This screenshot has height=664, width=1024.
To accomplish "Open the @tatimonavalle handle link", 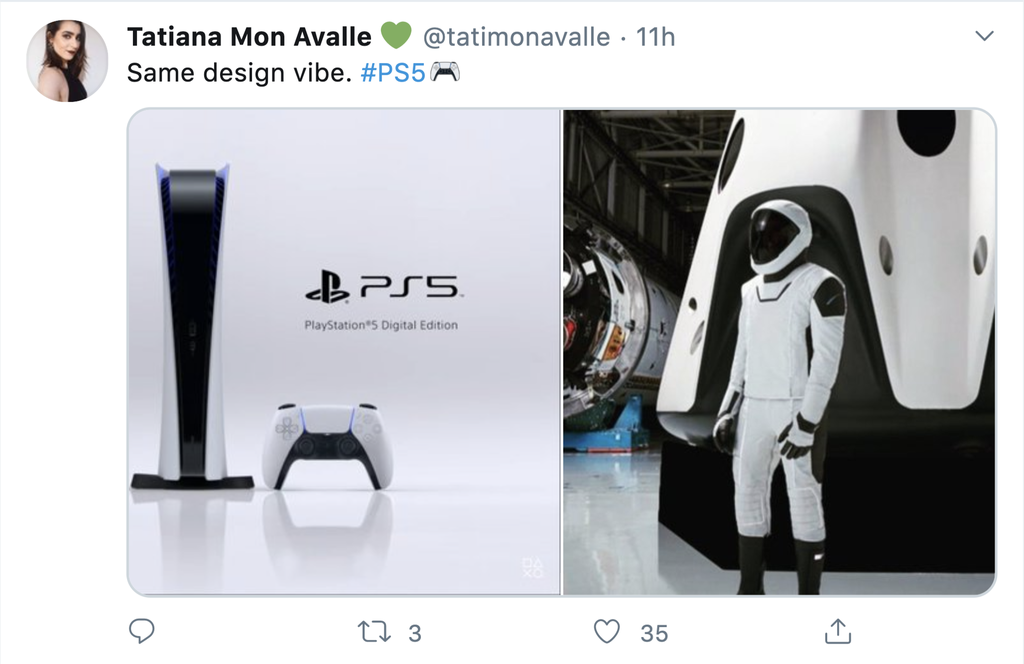I will (x=516, y=37).
